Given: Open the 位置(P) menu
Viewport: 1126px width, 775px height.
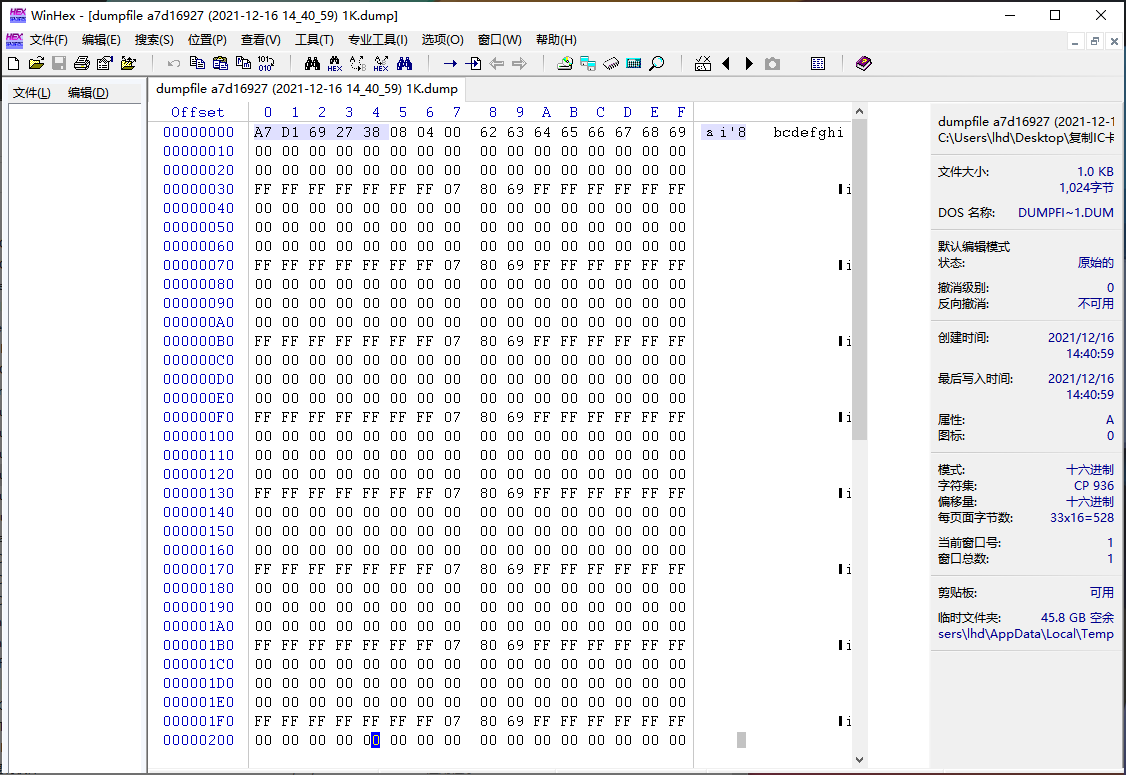Looking at the screenshot, I should coord(208,40).
